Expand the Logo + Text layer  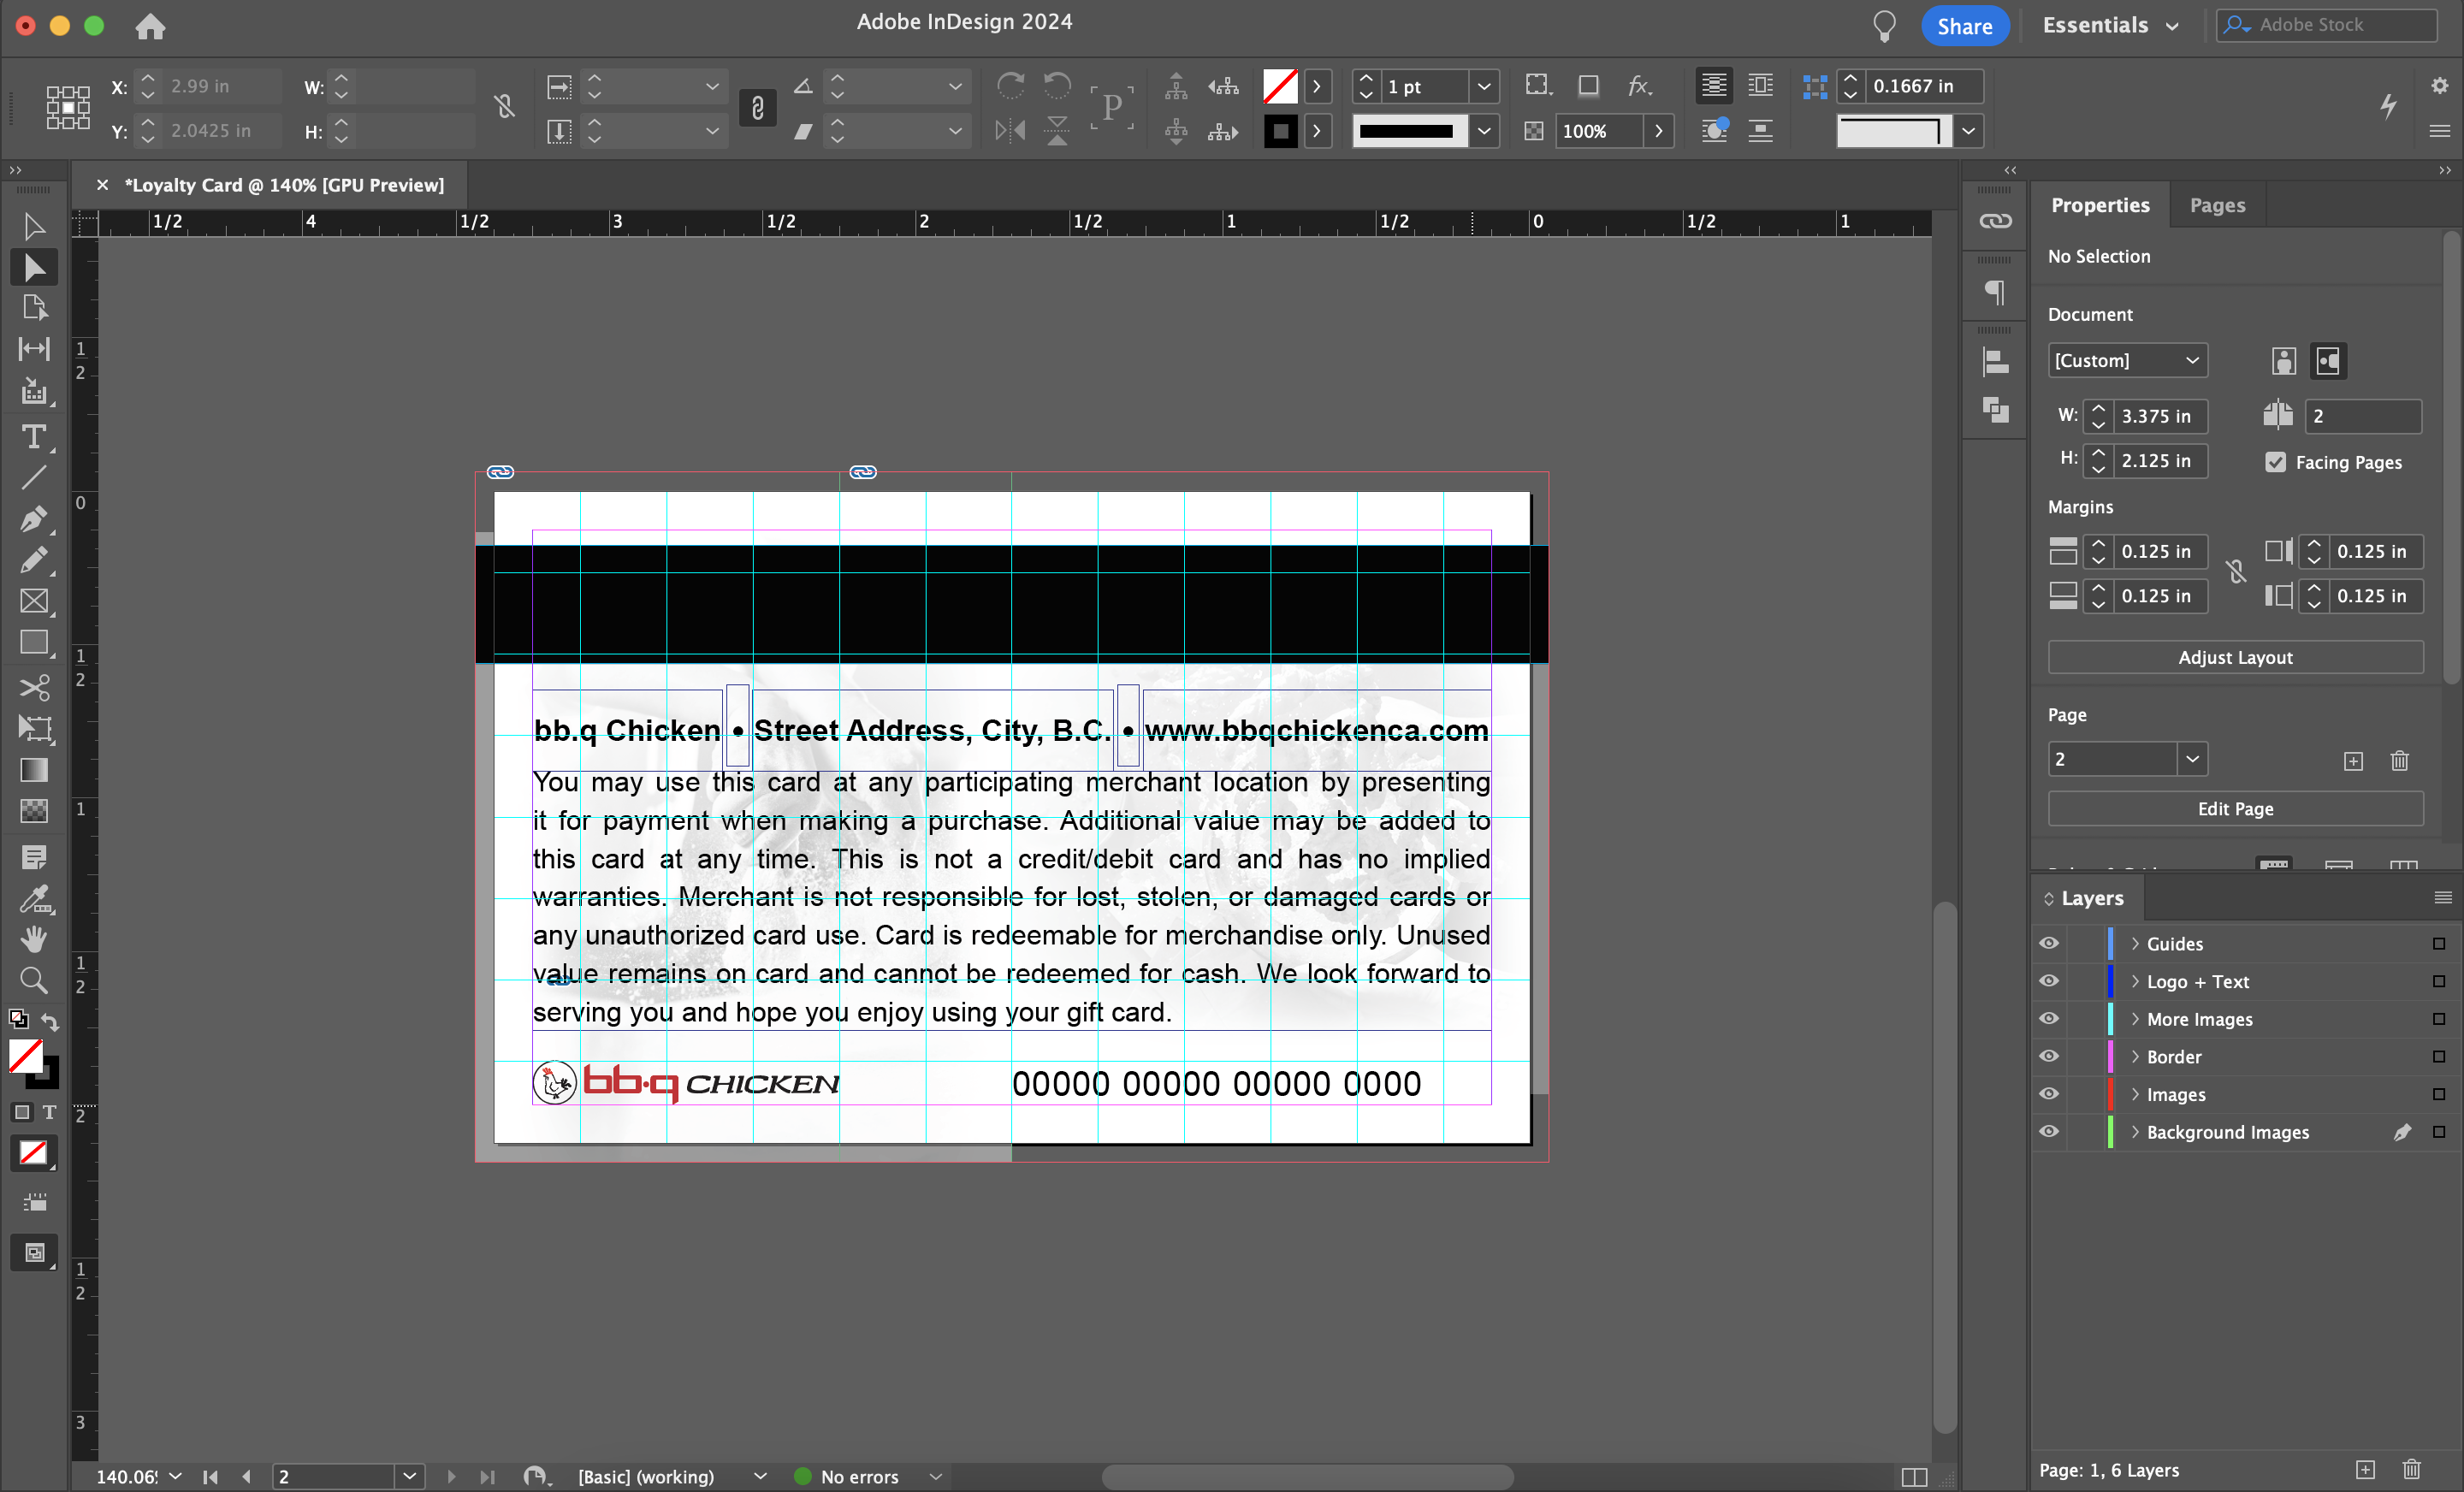point(2135,981)
